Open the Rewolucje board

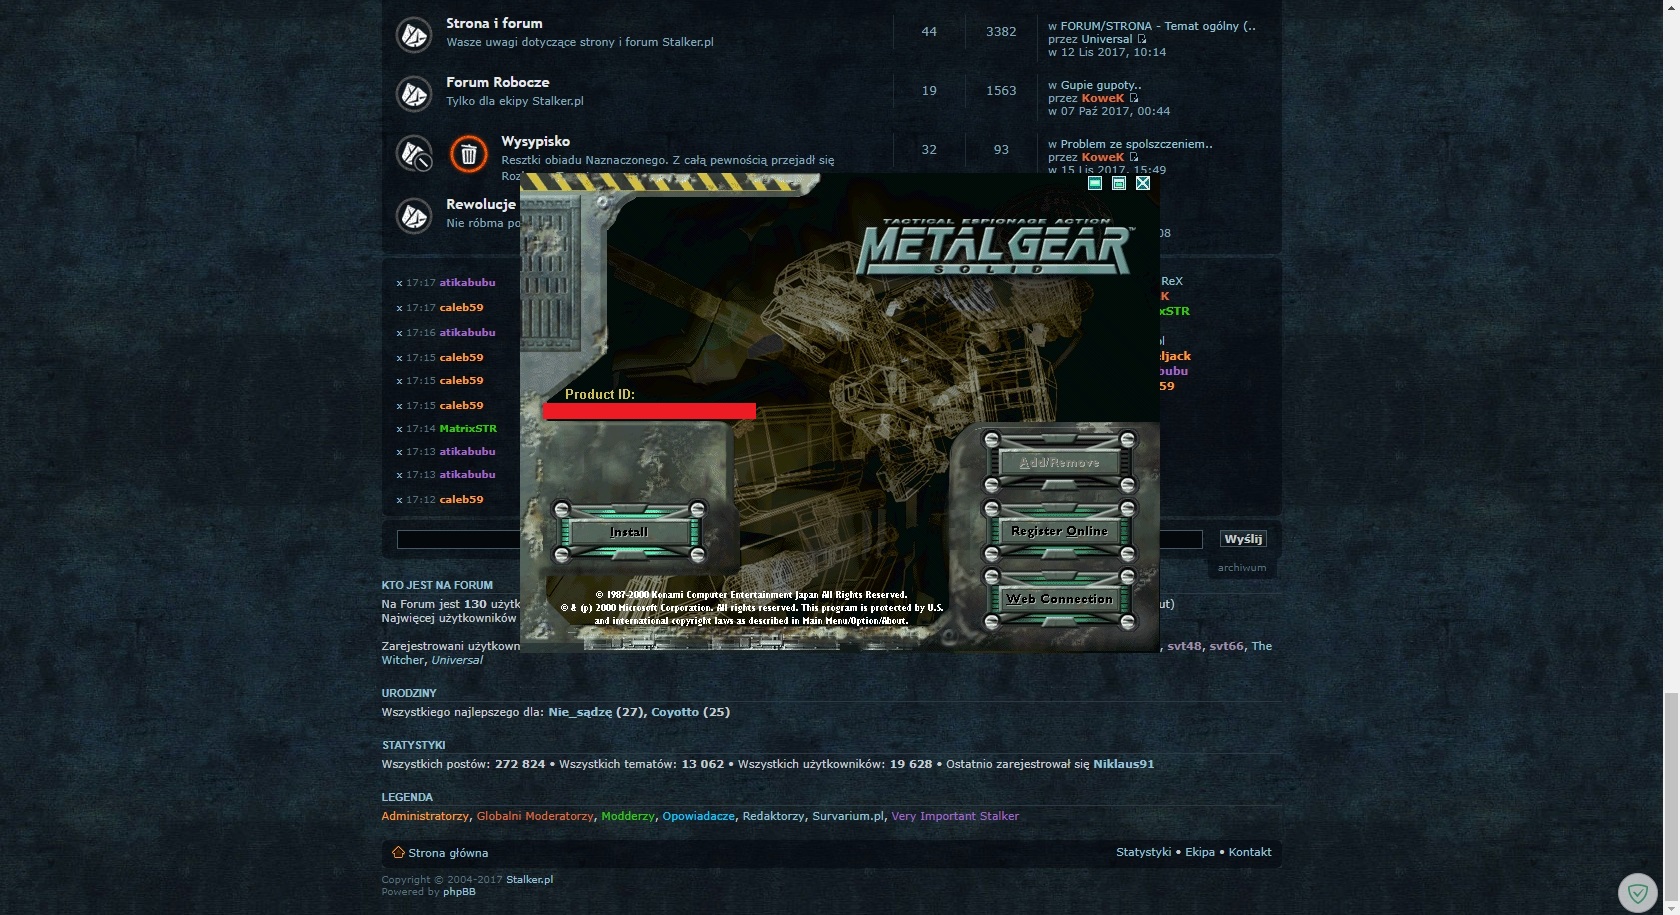(481, 204)
